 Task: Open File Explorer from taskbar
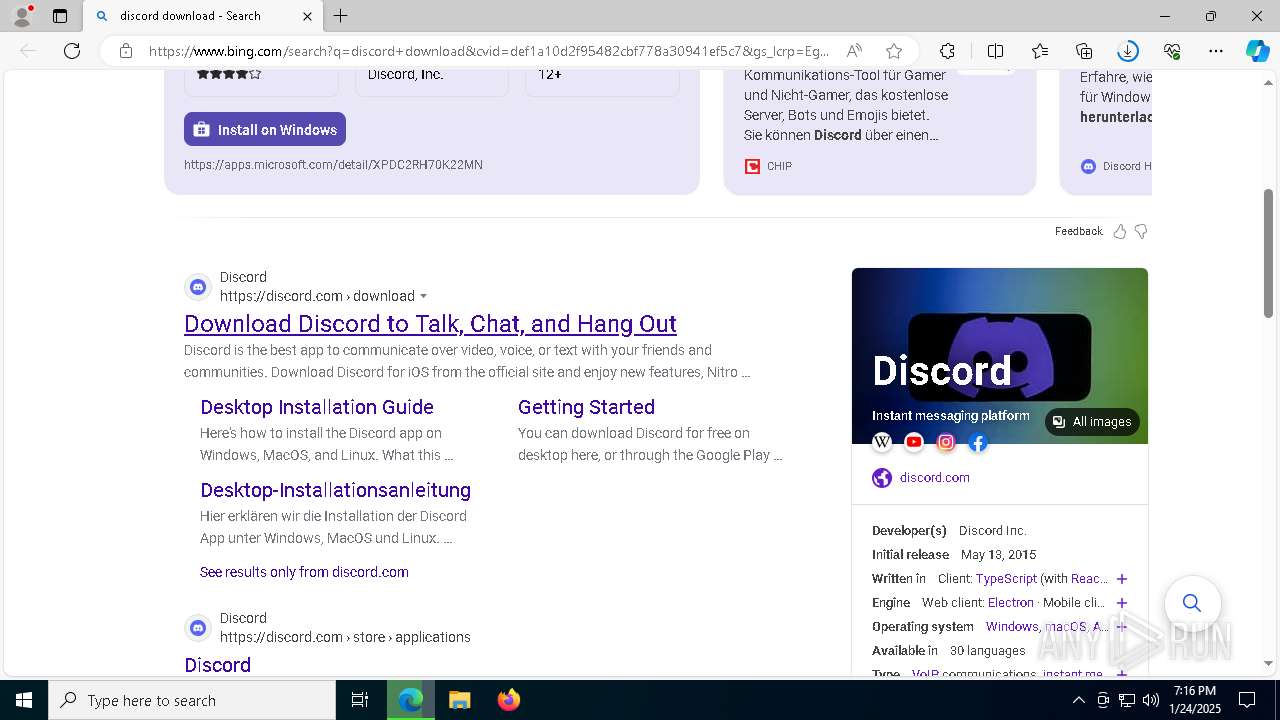point(459,700)
